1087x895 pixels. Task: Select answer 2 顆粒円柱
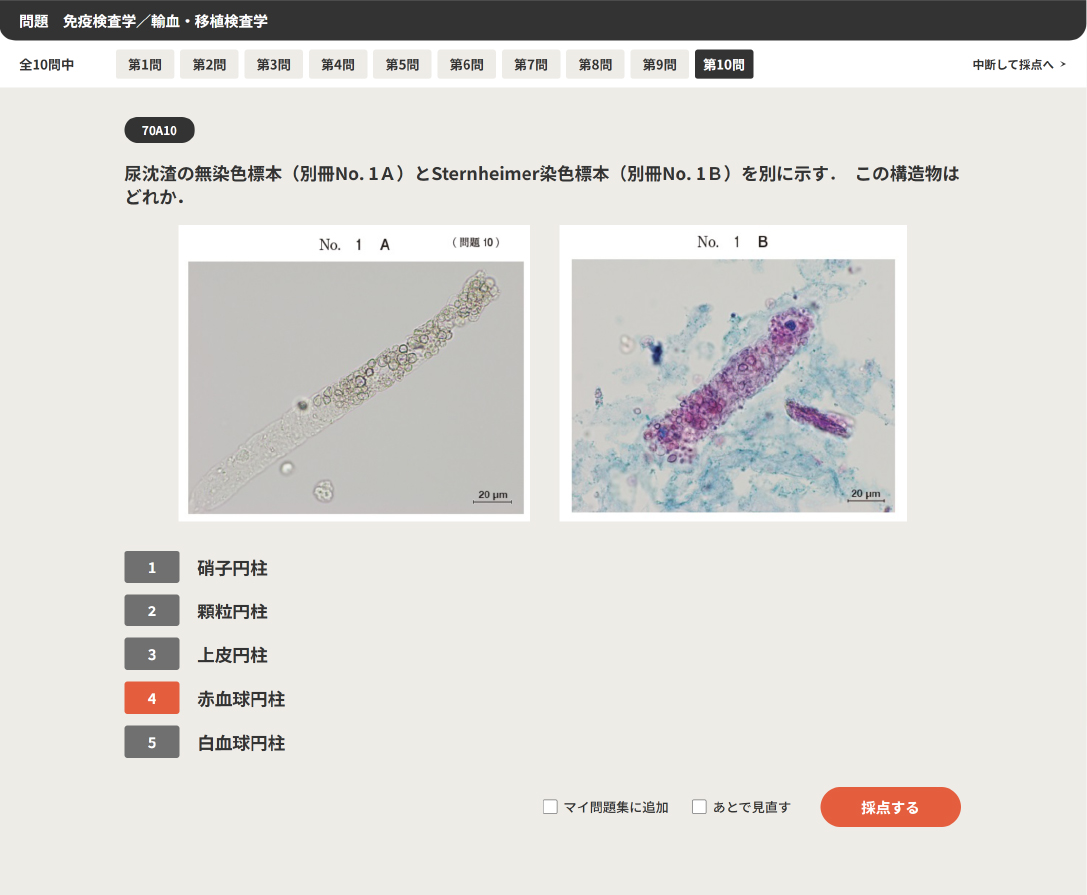152,611
